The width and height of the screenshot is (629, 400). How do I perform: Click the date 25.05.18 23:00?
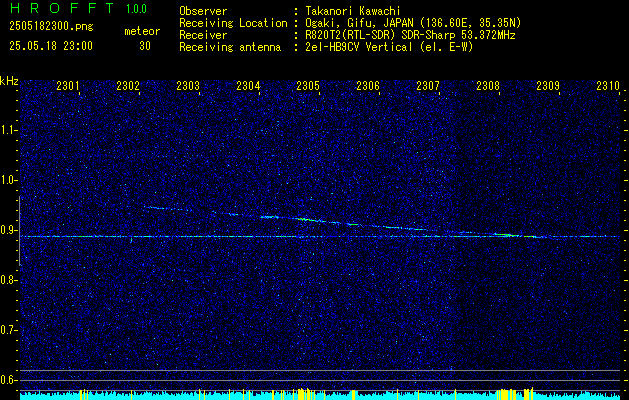pos(51,45)
